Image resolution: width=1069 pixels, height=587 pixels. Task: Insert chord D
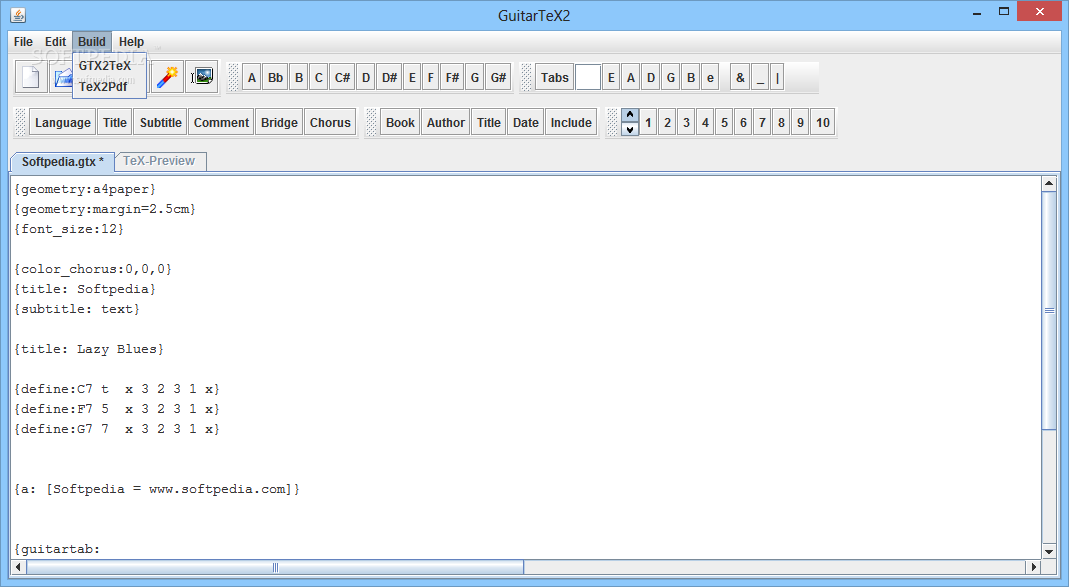click(365, 78)
